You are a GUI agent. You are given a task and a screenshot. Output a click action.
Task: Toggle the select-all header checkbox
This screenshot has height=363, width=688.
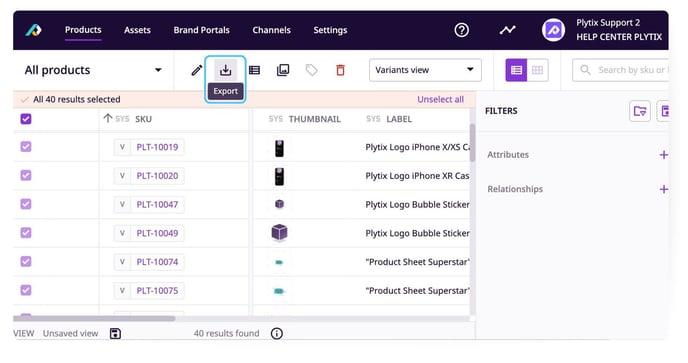(x=26, y=119)
